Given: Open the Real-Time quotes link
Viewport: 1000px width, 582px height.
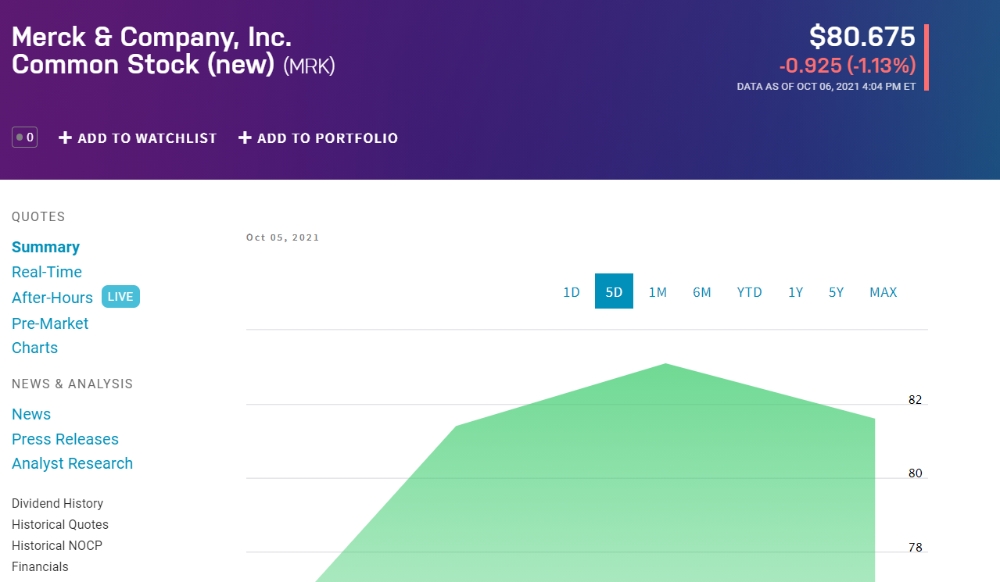Looking at the screenshot, I should (x=47, y=272).
